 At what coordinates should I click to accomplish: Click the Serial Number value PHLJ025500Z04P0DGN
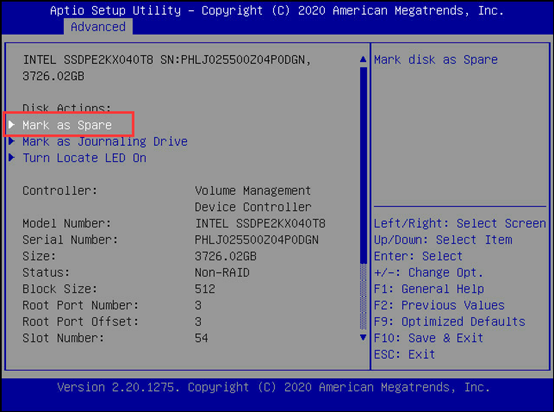[x=257, y=240]
